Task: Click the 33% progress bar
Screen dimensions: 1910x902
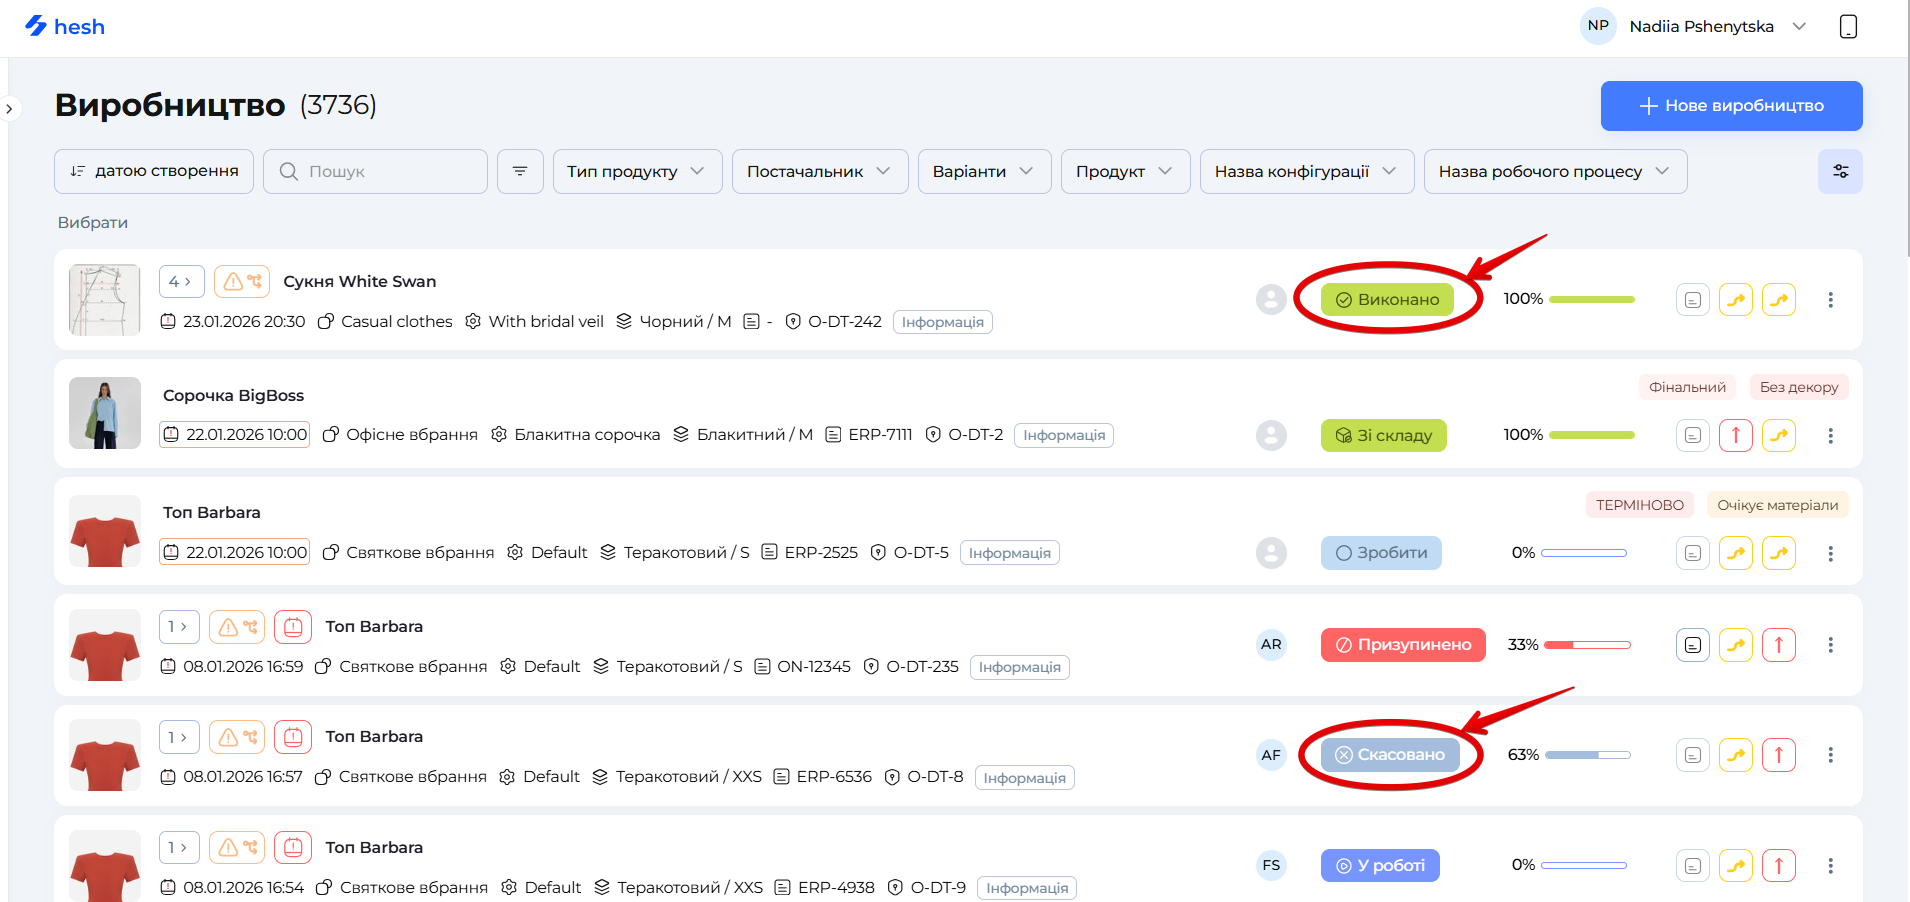Action: click(x=1587, y=645)
